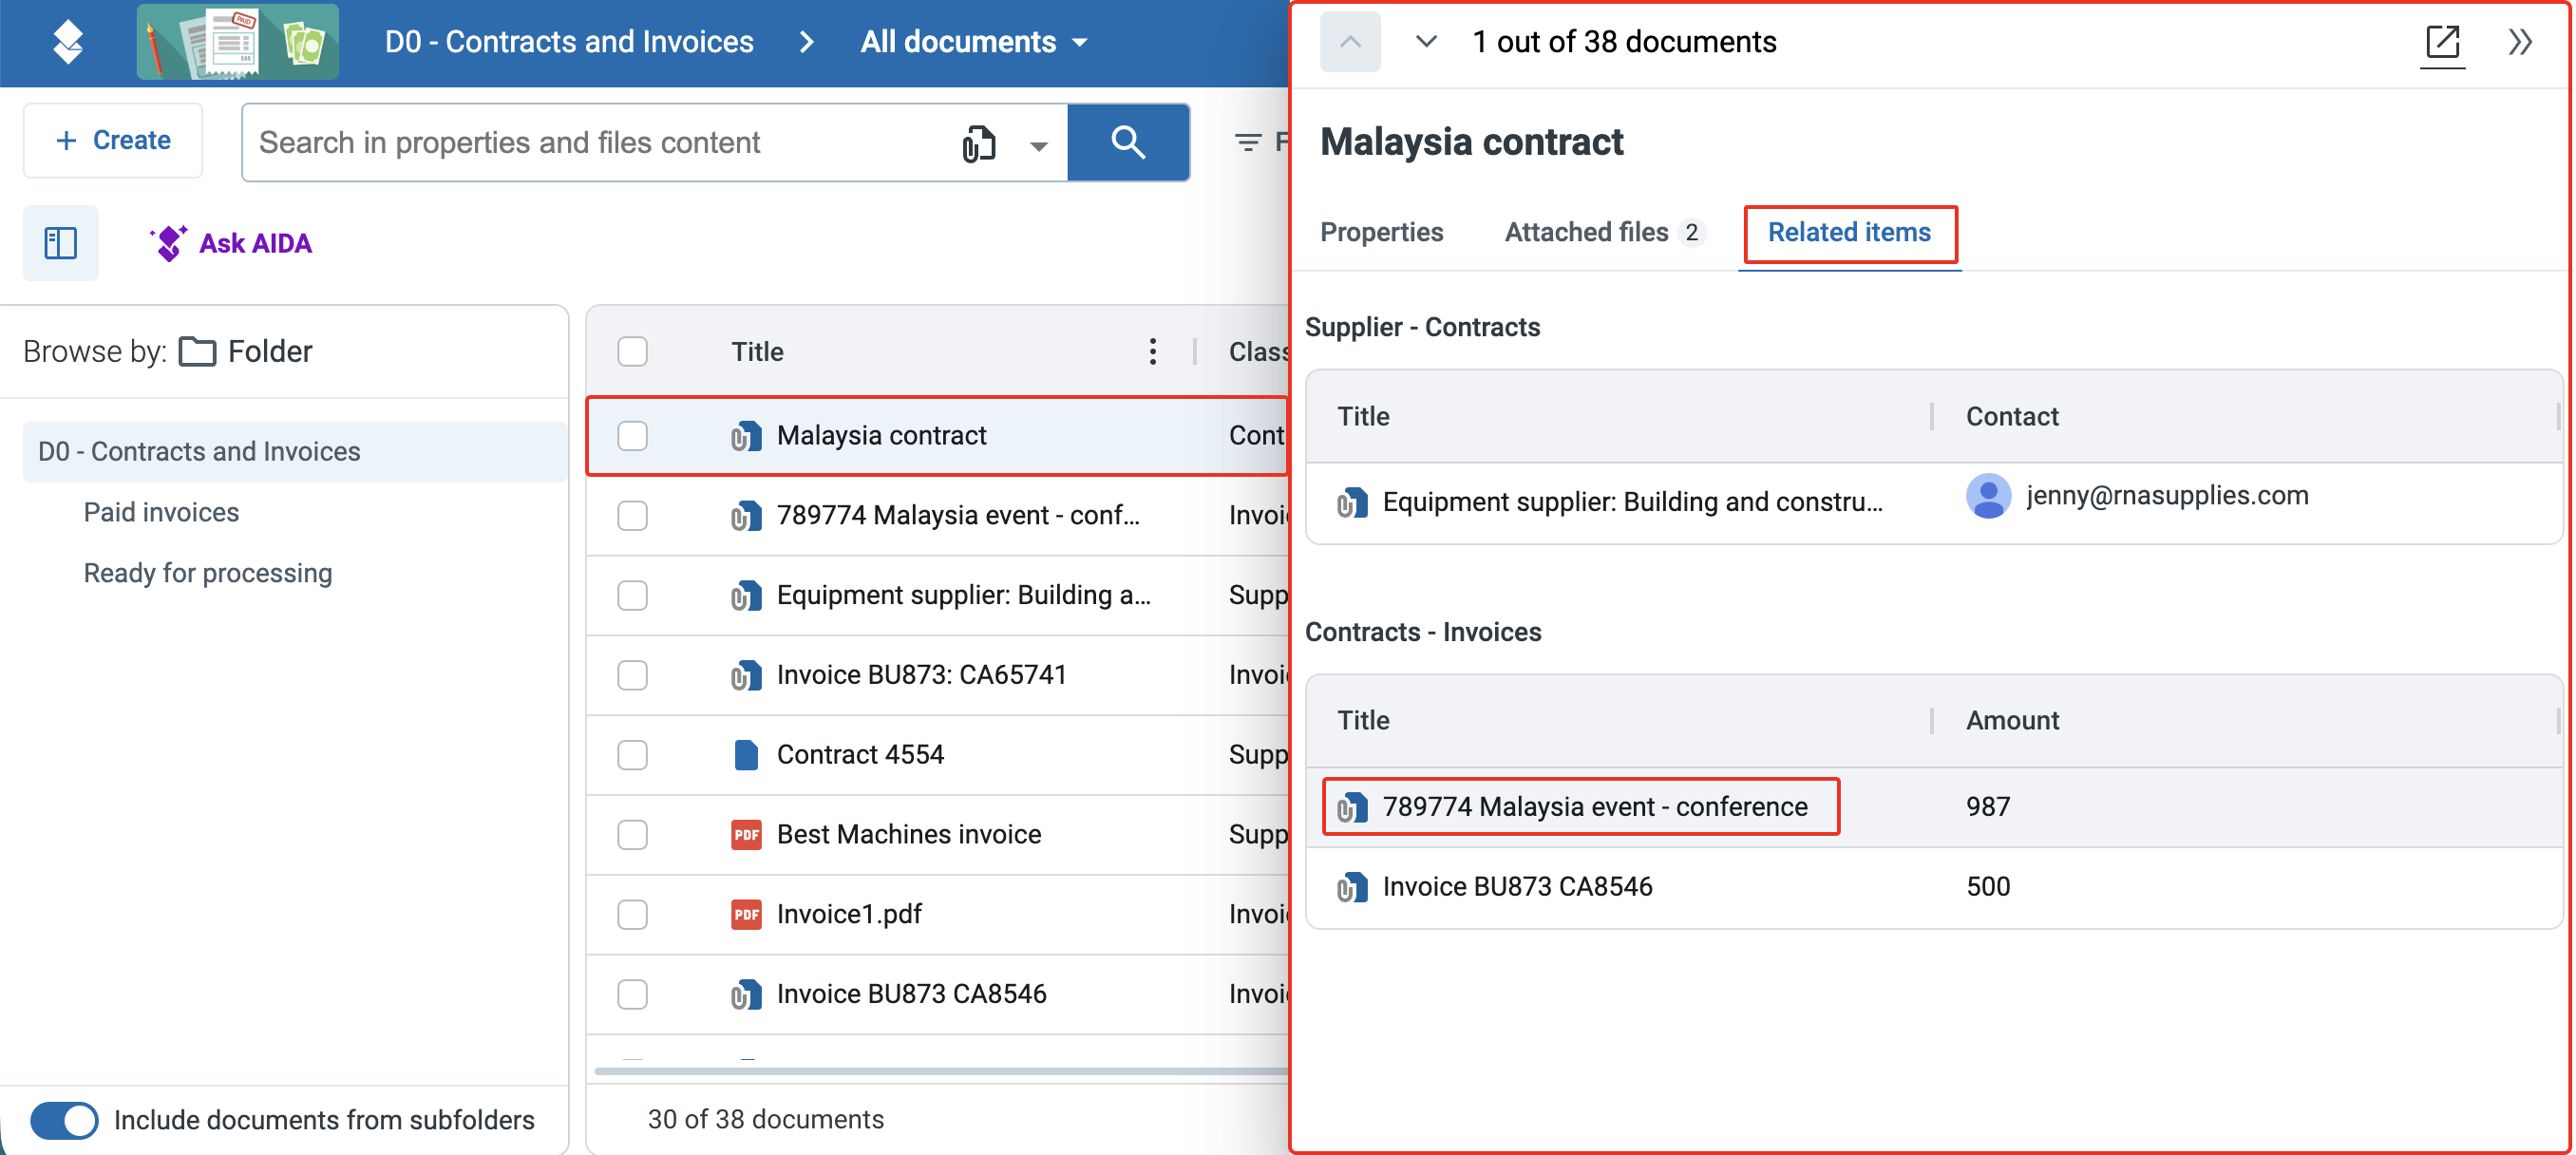Click the Contracts - Invoices section heading
The height and width of the screenshot is (1155, 2576).
(x=1423, y=632)
